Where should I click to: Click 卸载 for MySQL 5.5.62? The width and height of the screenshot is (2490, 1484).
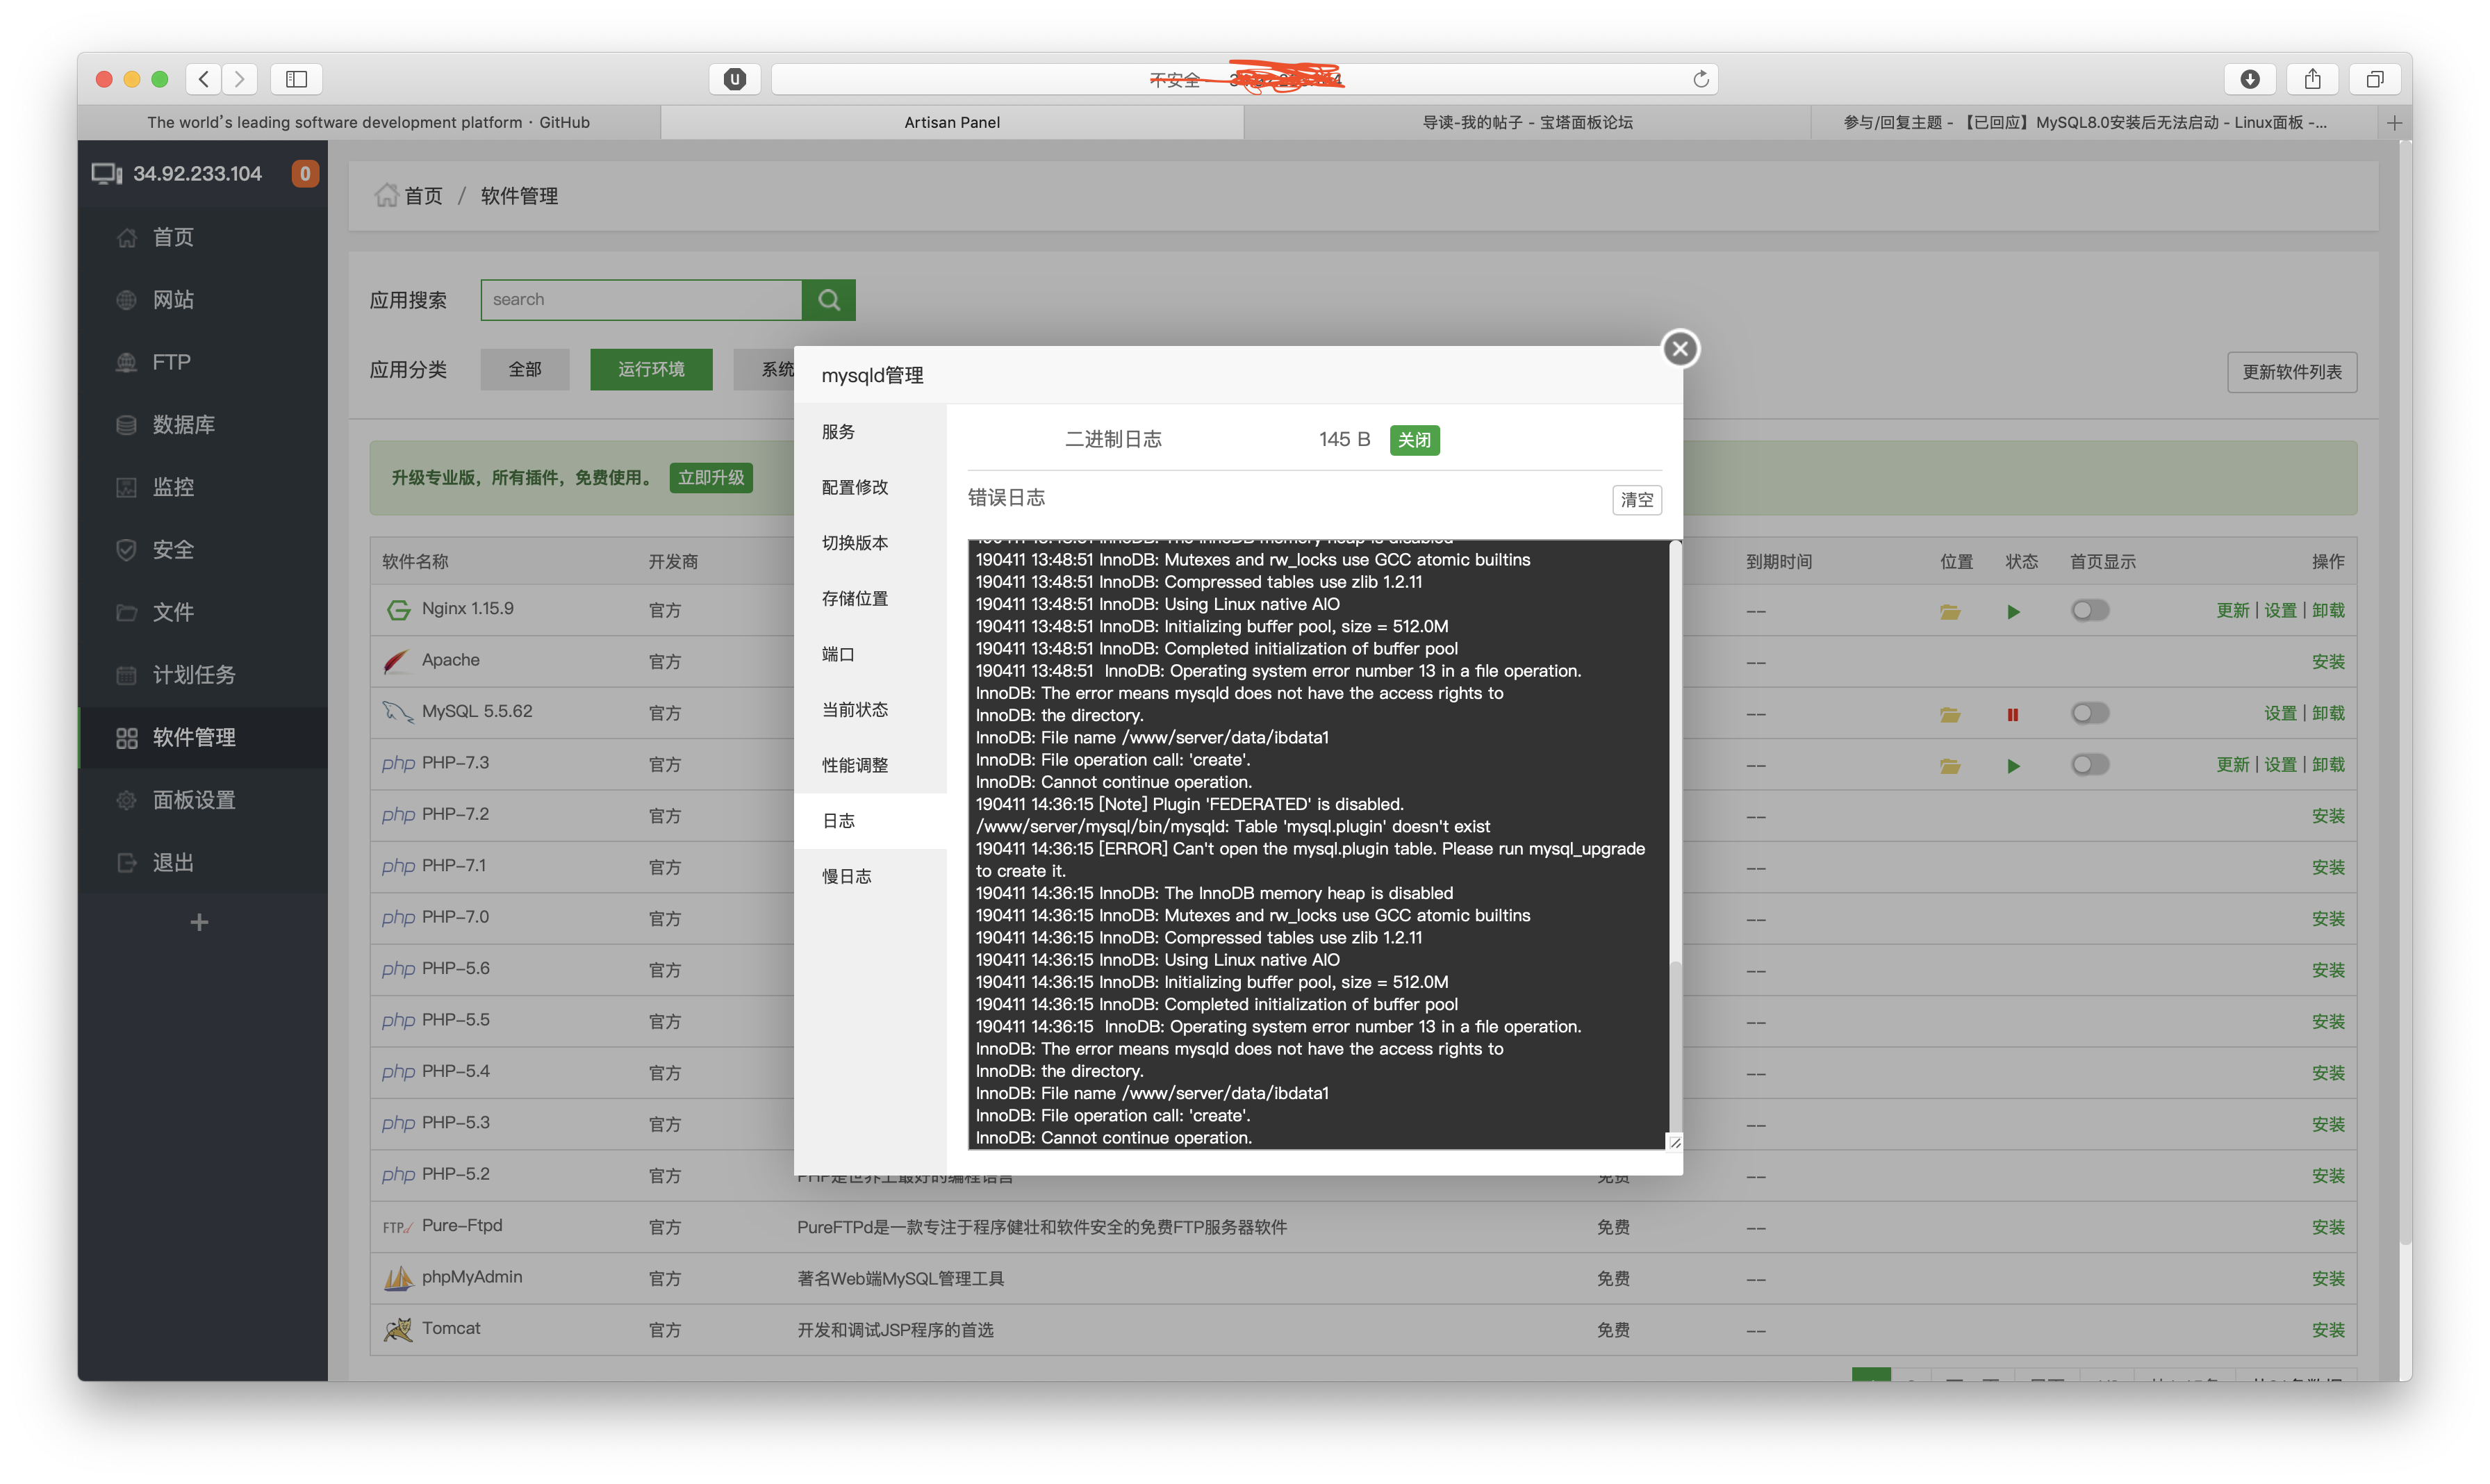(x=2327, y=714)
